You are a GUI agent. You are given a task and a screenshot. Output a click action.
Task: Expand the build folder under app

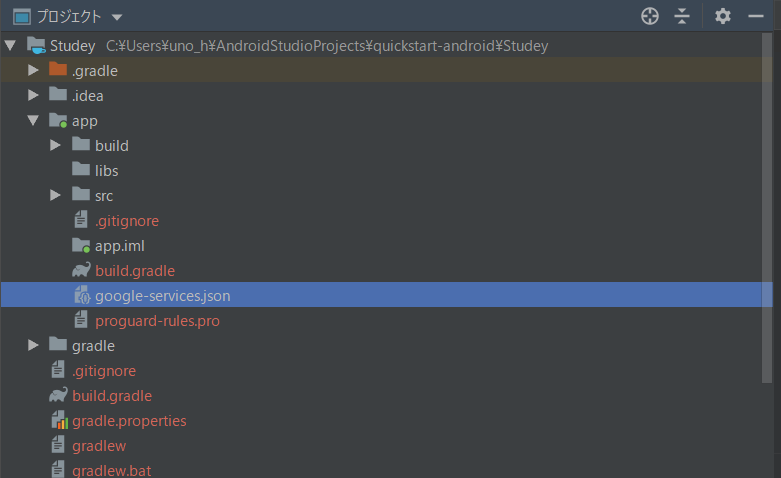55,145
